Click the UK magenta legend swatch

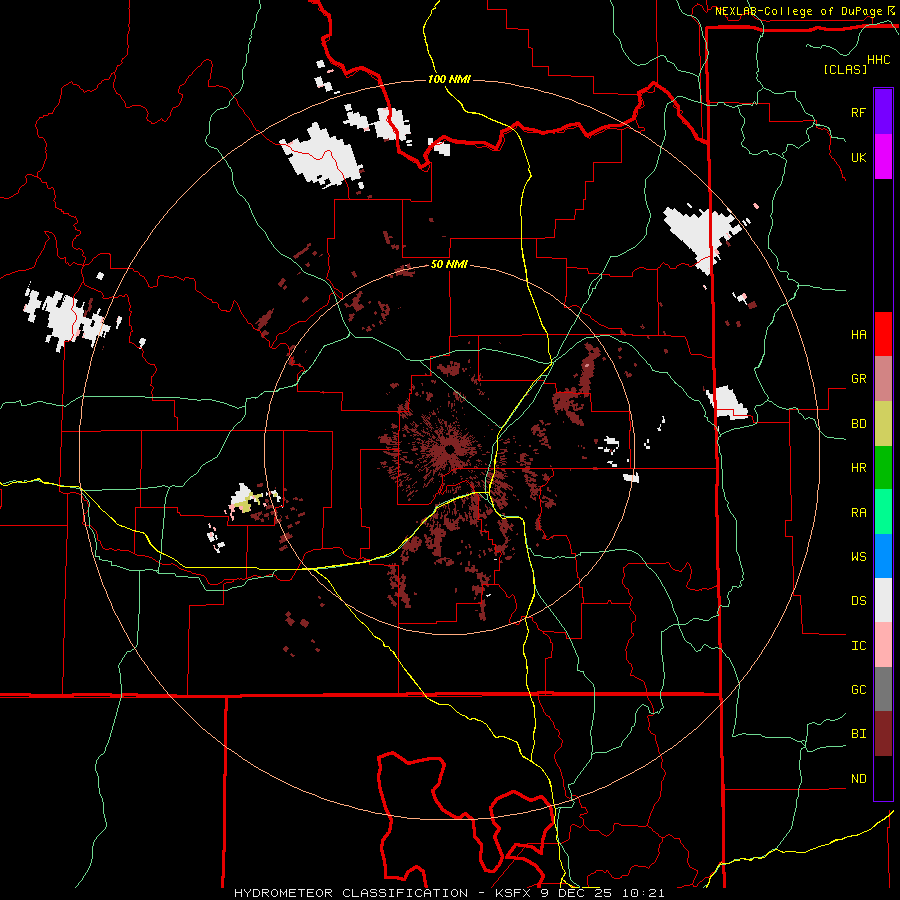[x=883, y=157]
